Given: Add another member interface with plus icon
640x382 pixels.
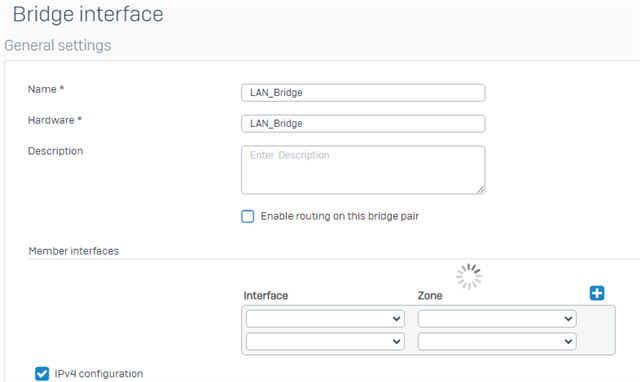Looking at the screenshot, I should point(597,293).
